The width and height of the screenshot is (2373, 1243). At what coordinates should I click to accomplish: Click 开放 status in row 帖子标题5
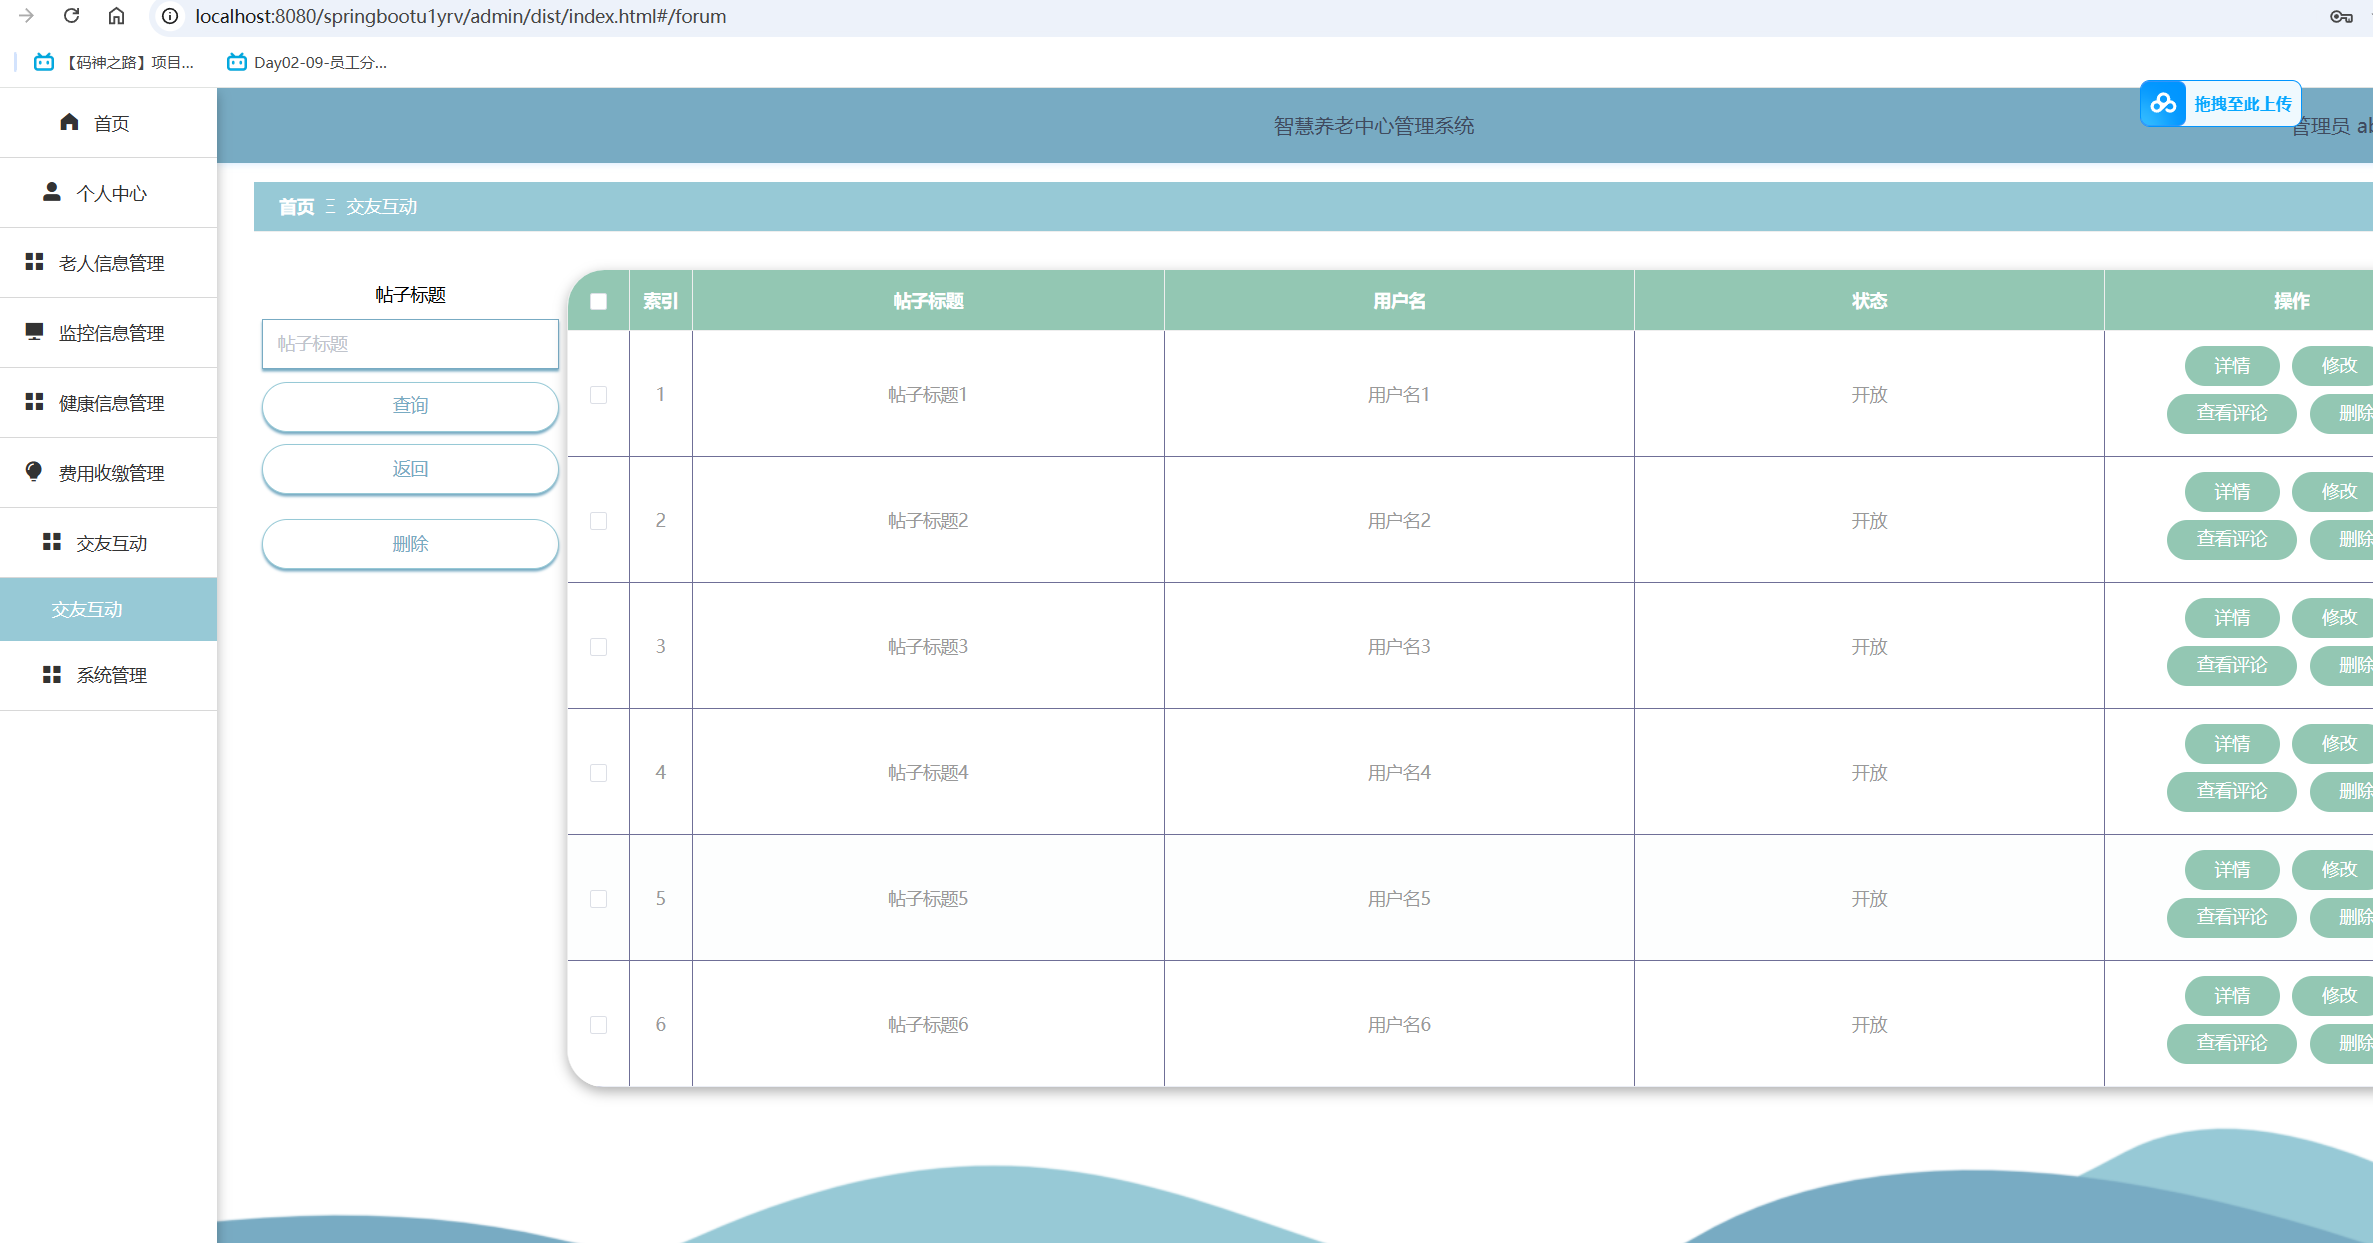point(1869,899)
